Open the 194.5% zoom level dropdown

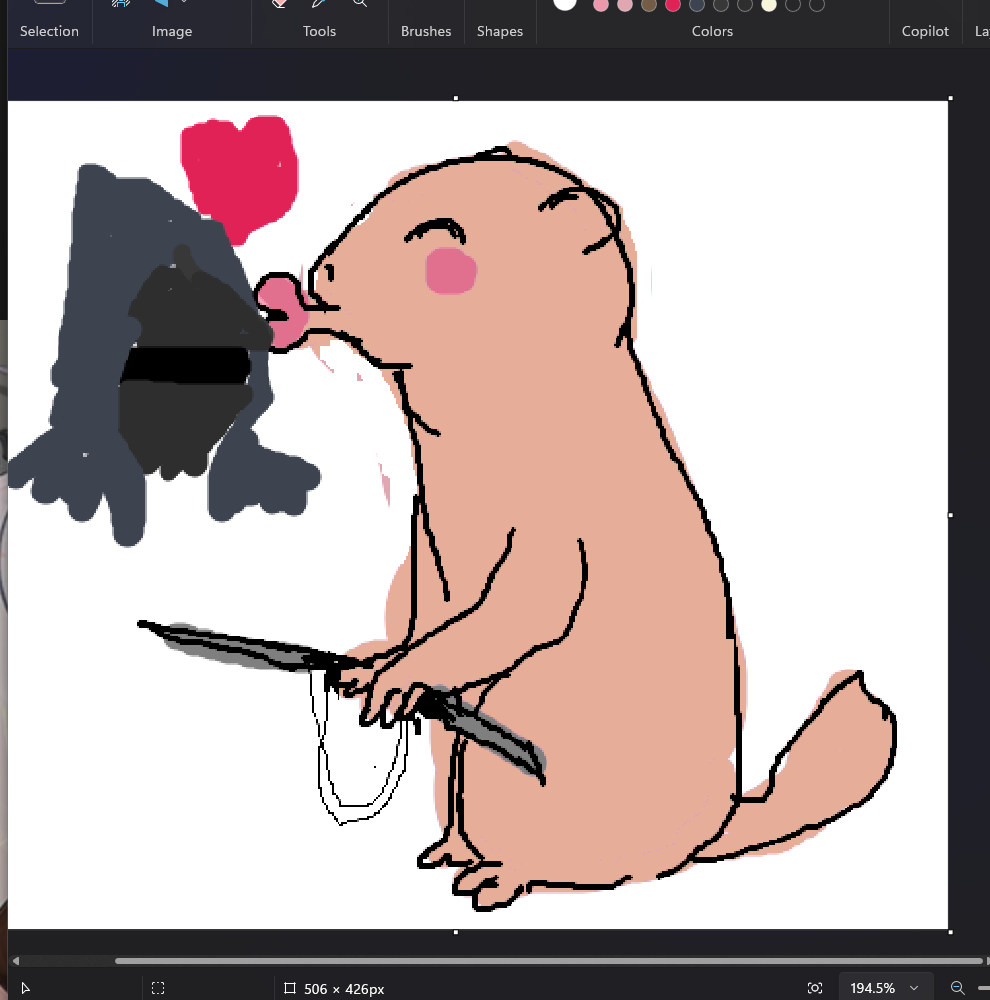point(885,988)
